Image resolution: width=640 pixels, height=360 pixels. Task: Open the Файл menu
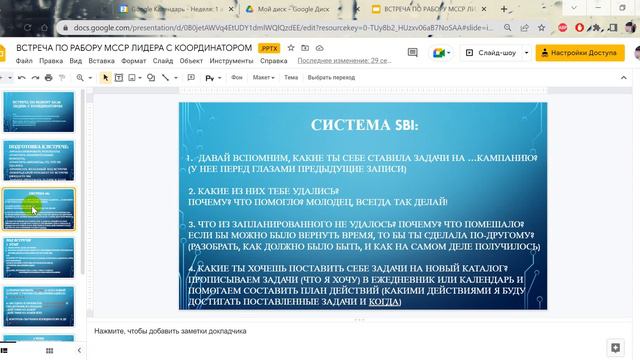[x=24, y=61]
